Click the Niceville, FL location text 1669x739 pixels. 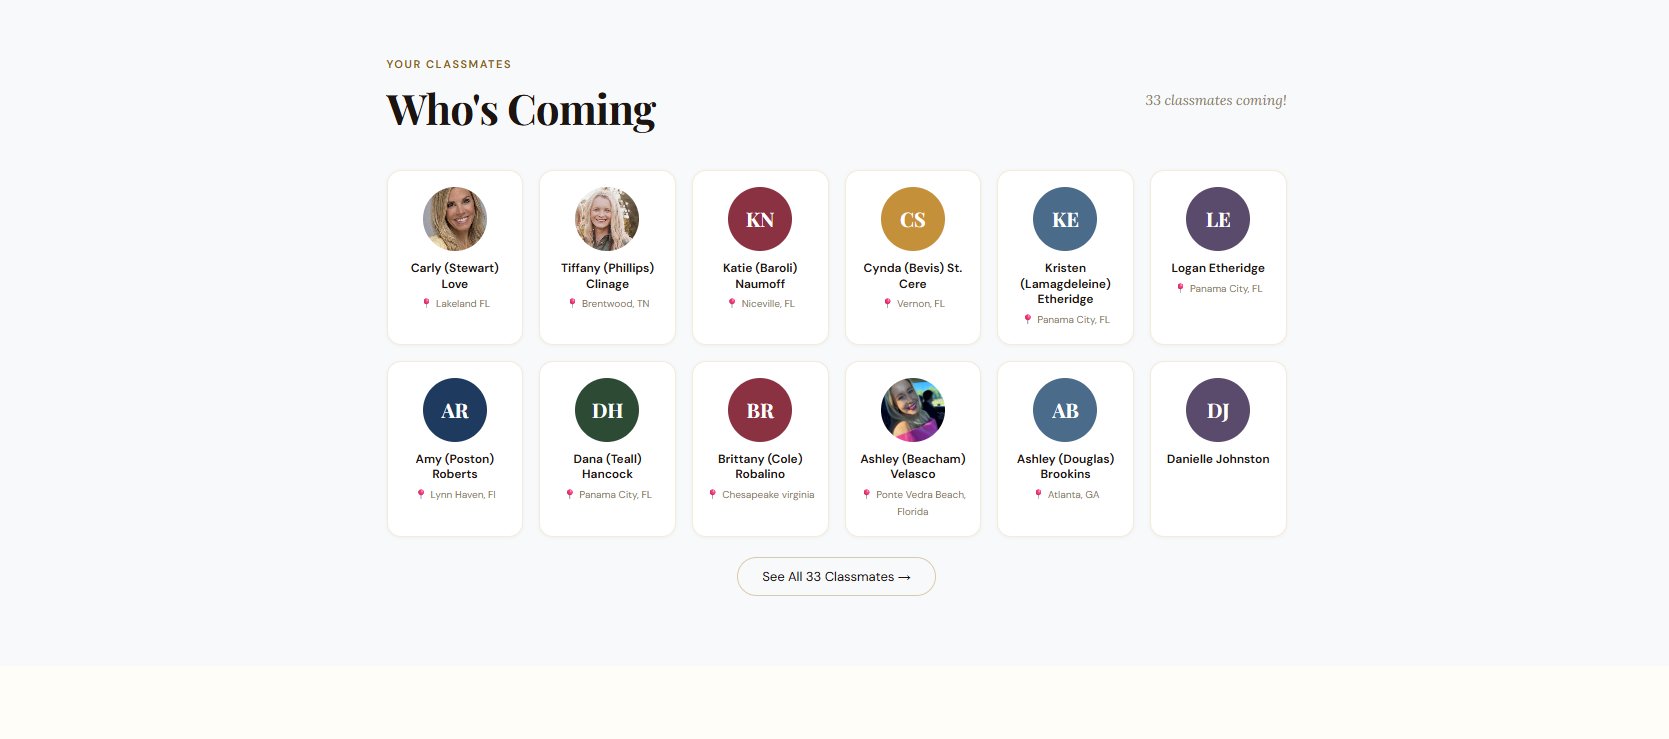(768, 304)
